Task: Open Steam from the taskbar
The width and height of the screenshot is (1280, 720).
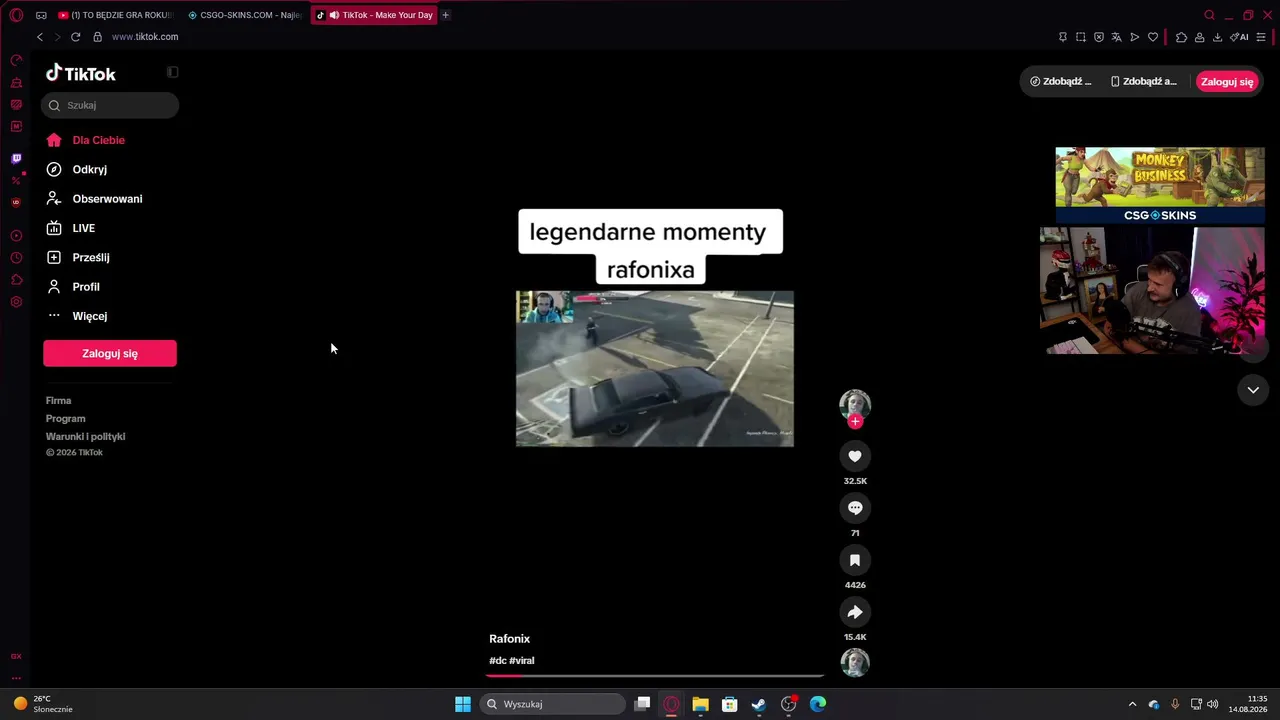Action: point(759,704)
